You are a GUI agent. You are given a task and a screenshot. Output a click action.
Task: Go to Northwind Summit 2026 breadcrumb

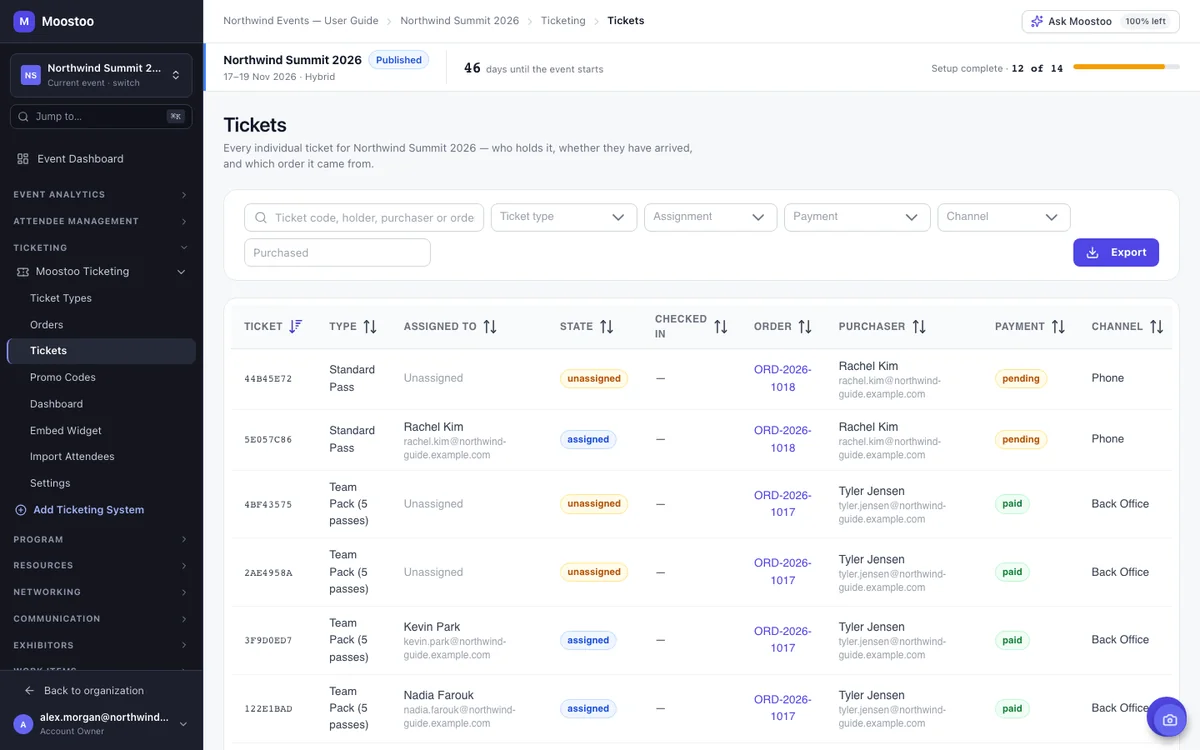tap(460, 21)
